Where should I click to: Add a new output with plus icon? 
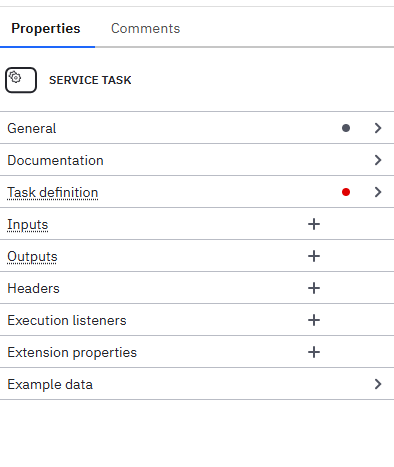(314, 256)
